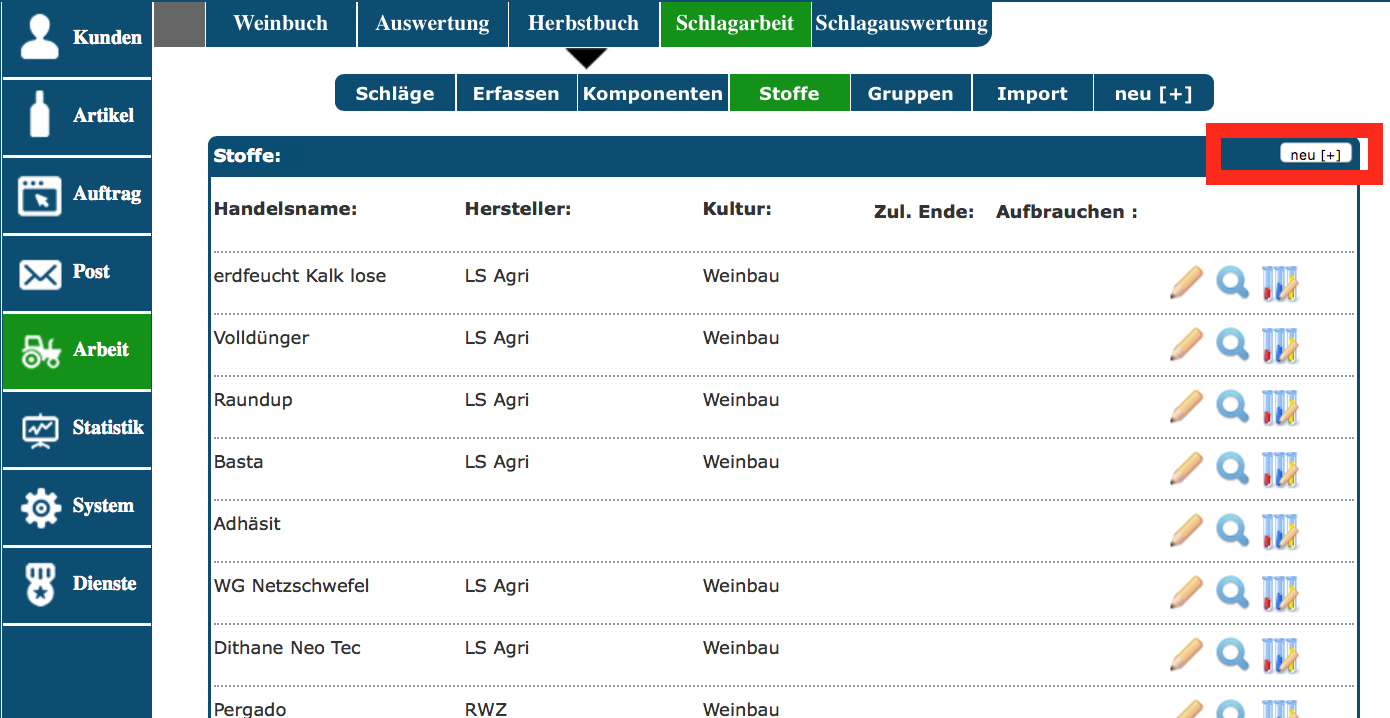Click the pencil edit icon for Volldünger
Screen dimensions: 1390x718
click(1186, 345)
